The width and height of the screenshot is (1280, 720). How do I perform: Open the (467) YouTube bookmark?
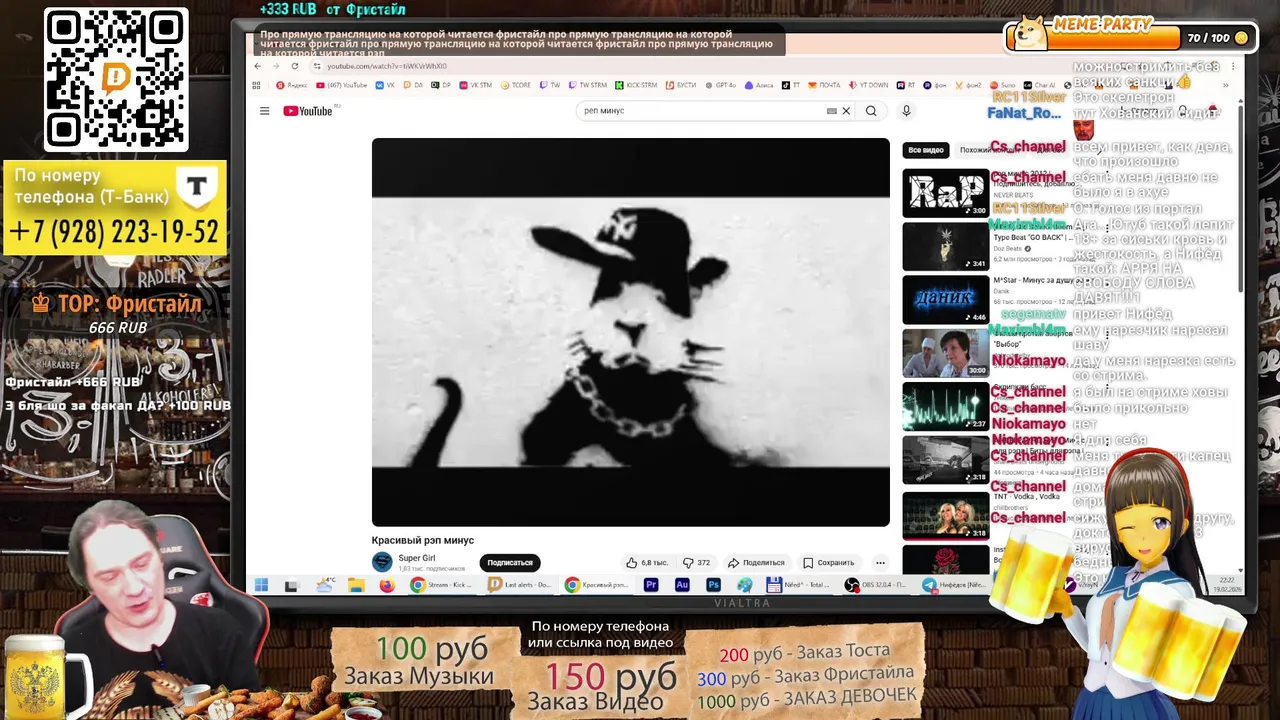coord(342,85)
